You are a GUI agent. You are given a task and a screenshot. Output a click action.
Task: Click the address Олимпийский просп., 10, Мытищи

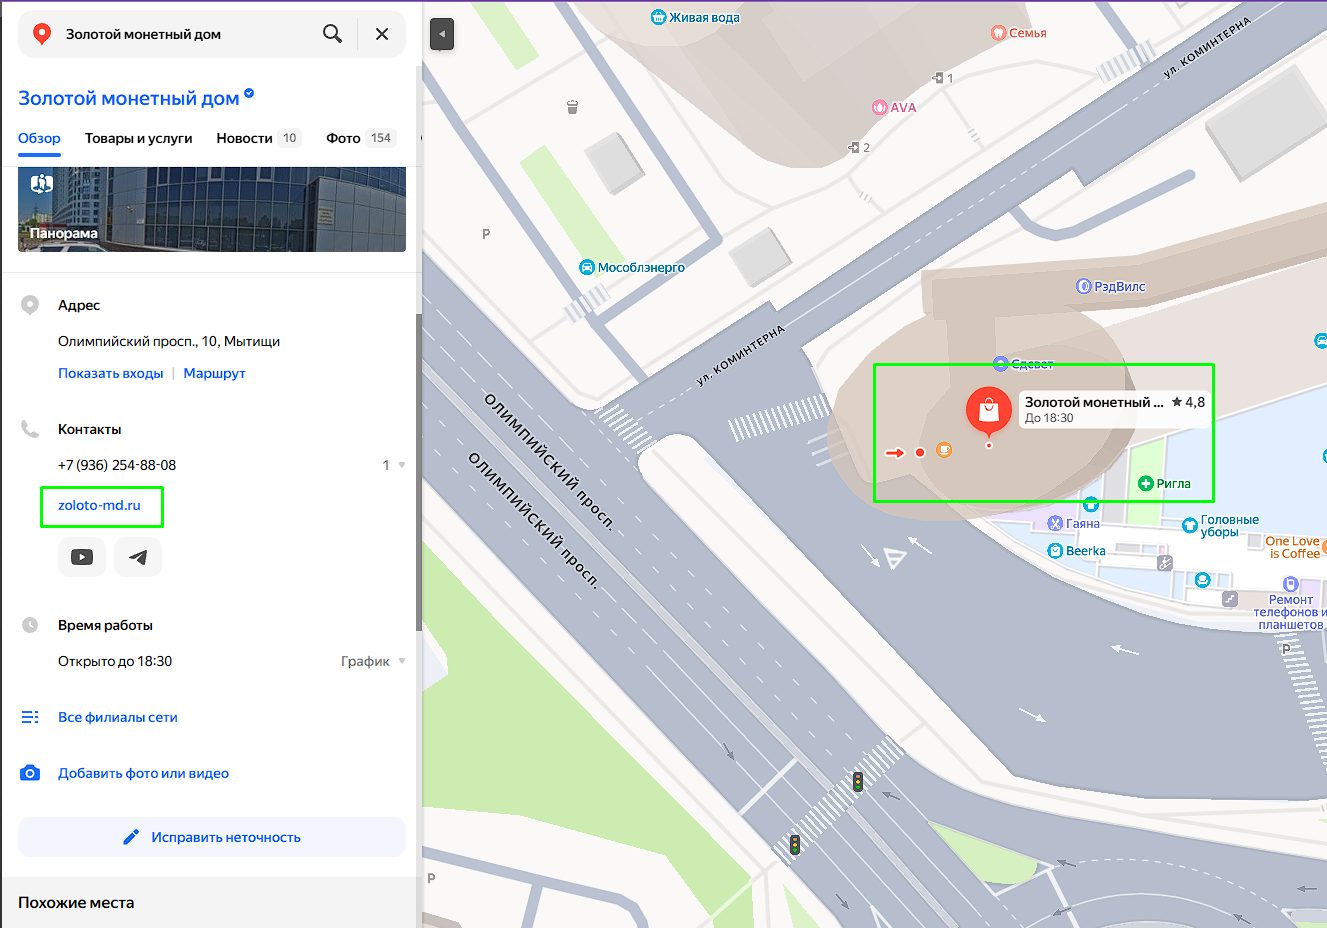coord(169,341)
